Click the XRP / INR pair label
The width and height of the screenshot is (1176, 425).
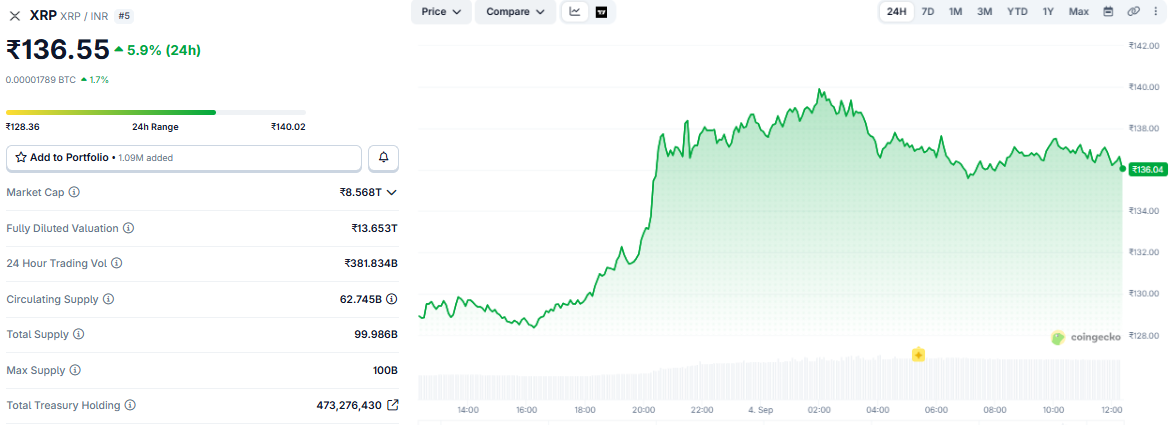click(x=84, y=16)
